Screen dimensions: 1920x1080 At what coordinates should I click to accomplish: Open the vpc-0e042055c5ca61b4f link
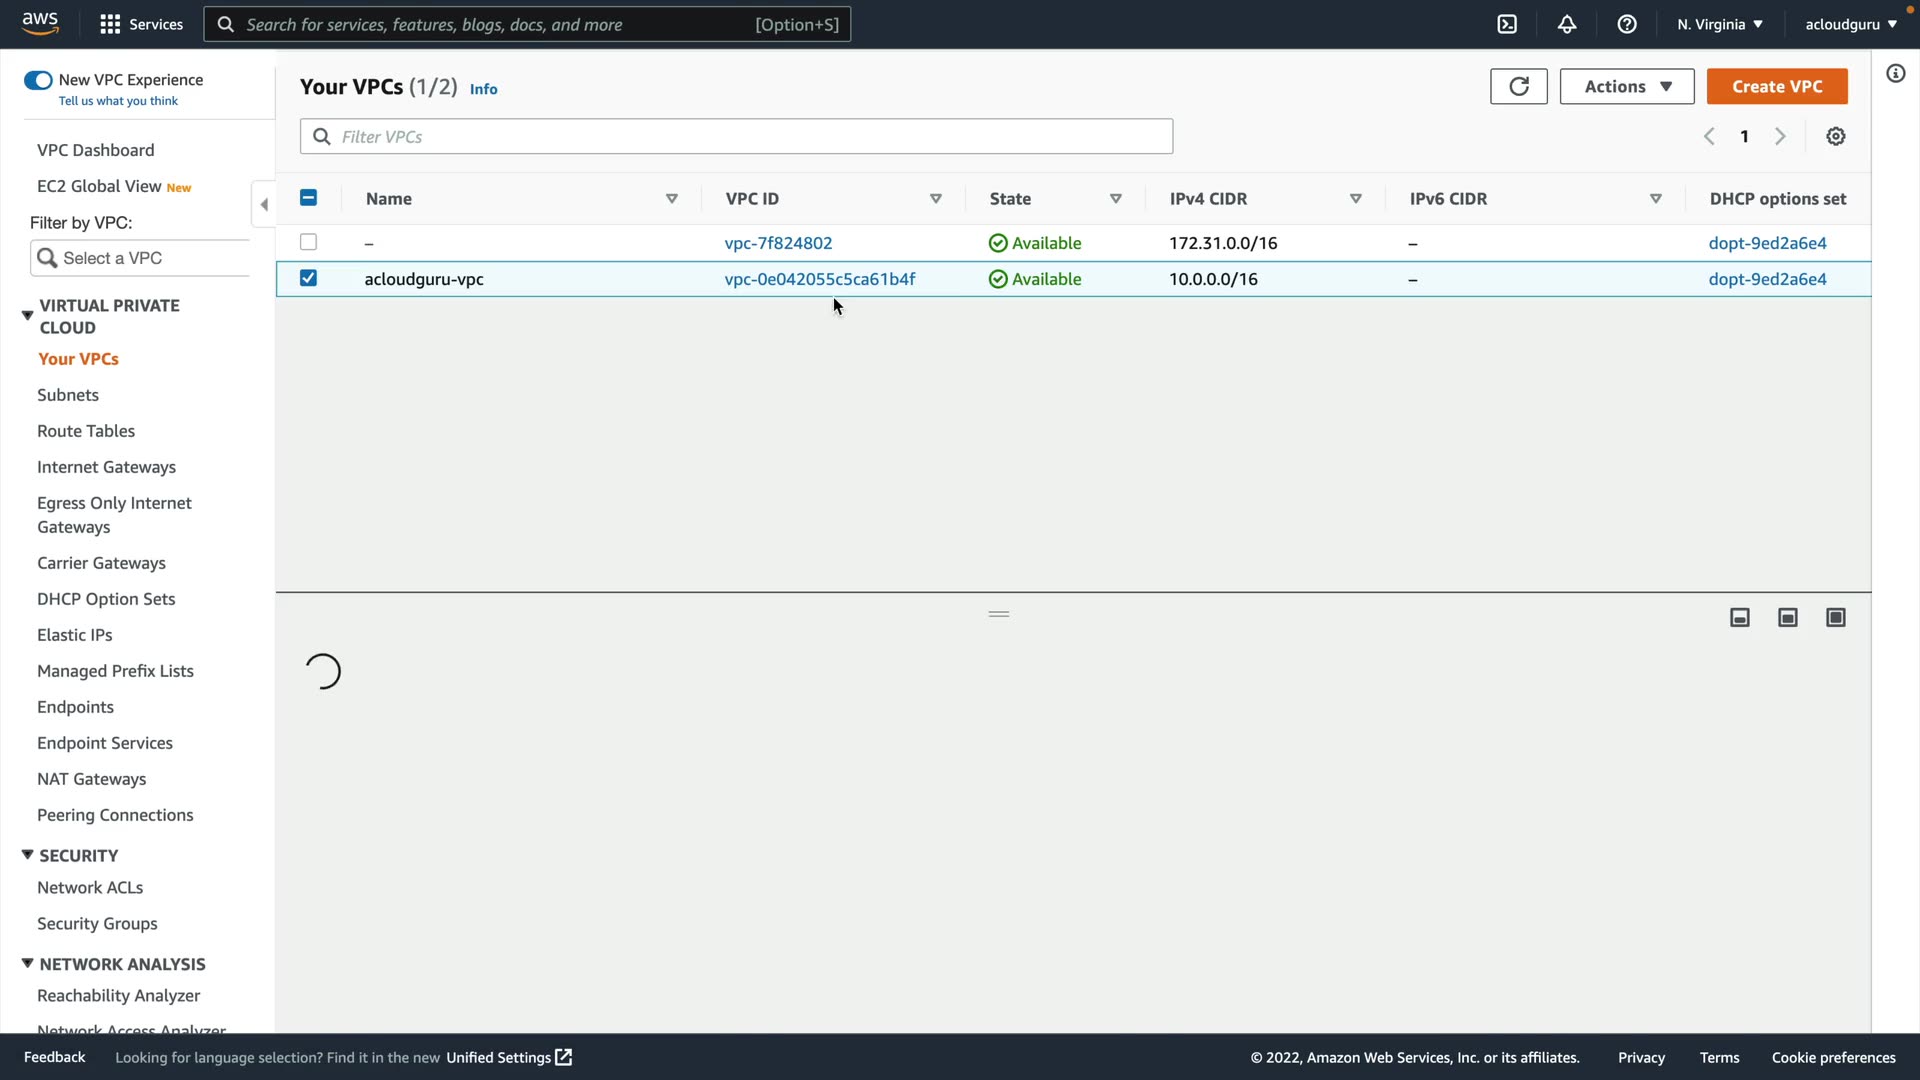tap(819, 279)
